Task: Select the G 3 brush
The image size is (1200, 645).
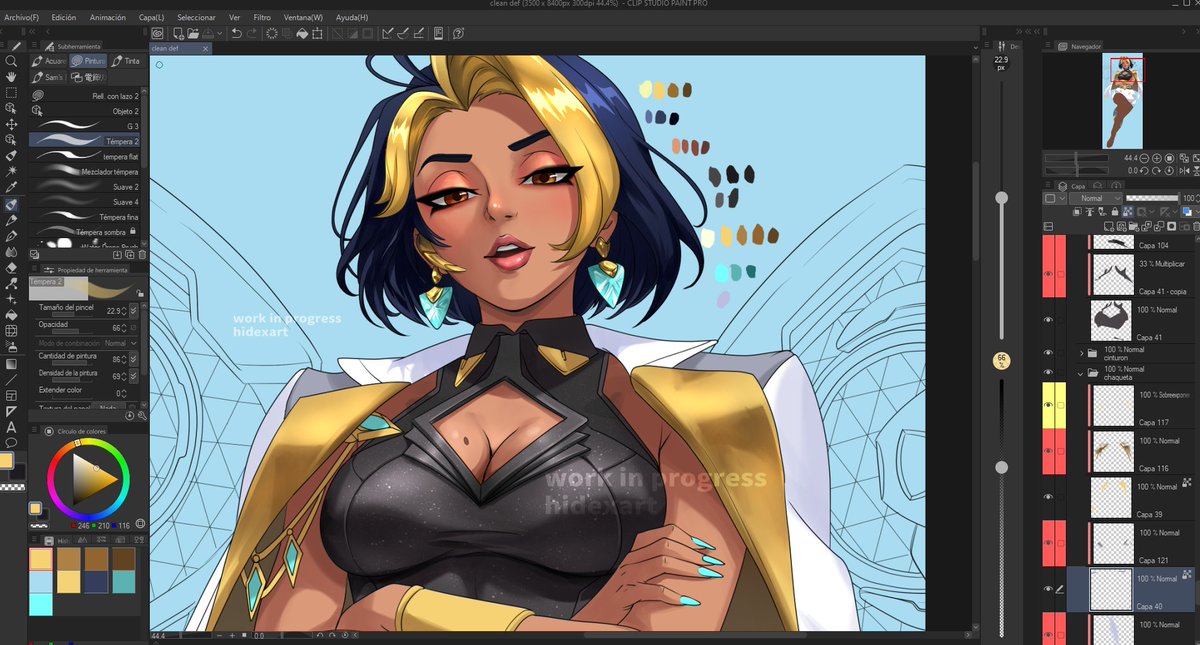Action: [x=85, y=127]
